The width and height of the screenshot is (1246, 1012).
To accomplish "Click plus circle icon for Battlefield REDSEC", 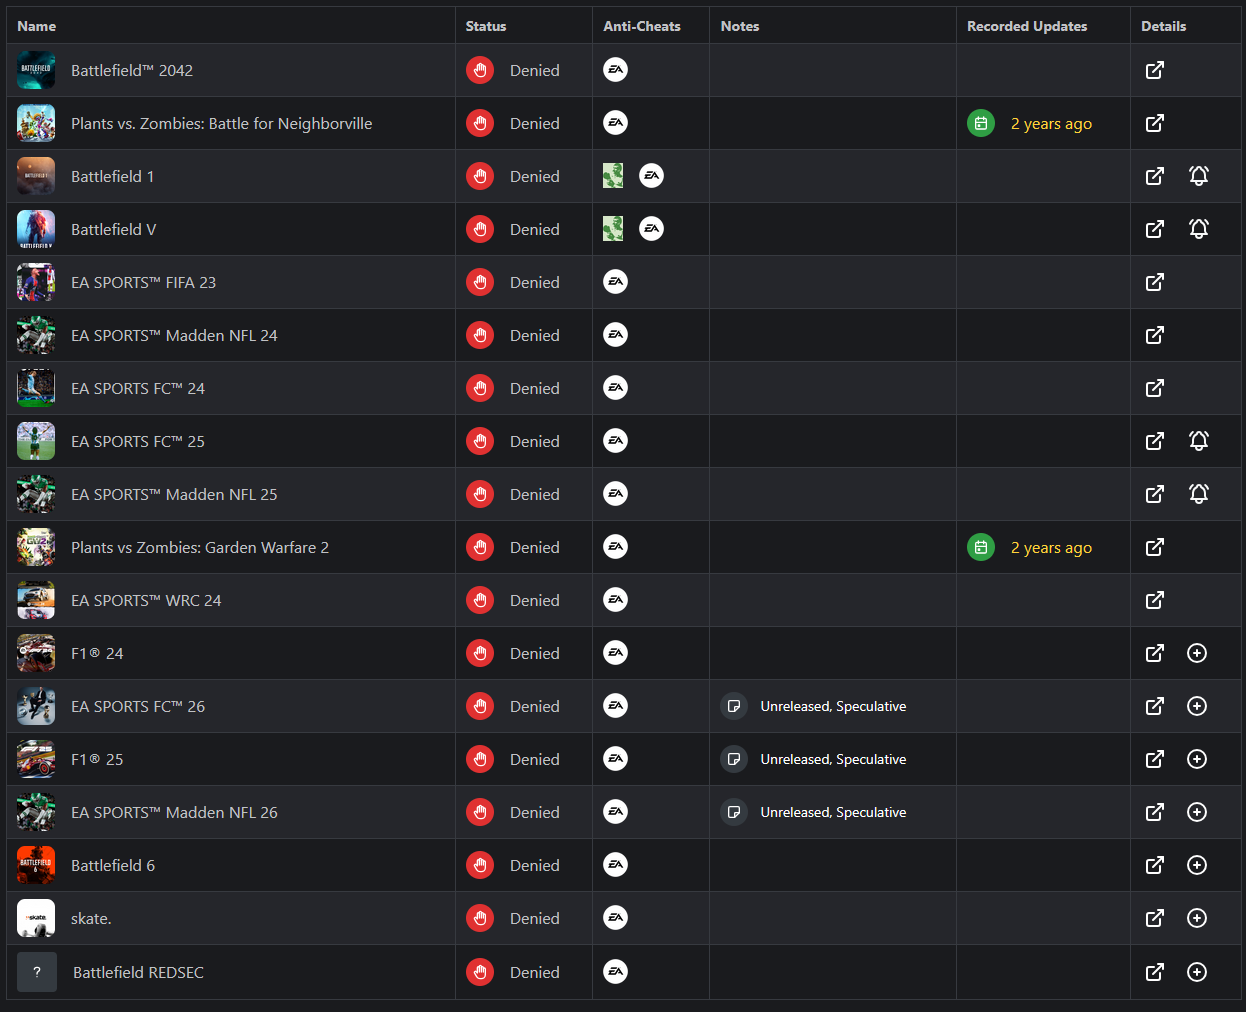I will 1197,972.
